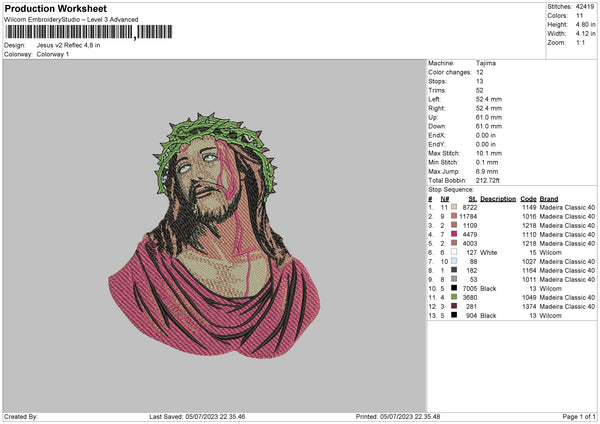Click the 'Code' column header
Image resolution: width=600 pixels, height=424 pixels.
pyautogui.click(x=528, y=199)
